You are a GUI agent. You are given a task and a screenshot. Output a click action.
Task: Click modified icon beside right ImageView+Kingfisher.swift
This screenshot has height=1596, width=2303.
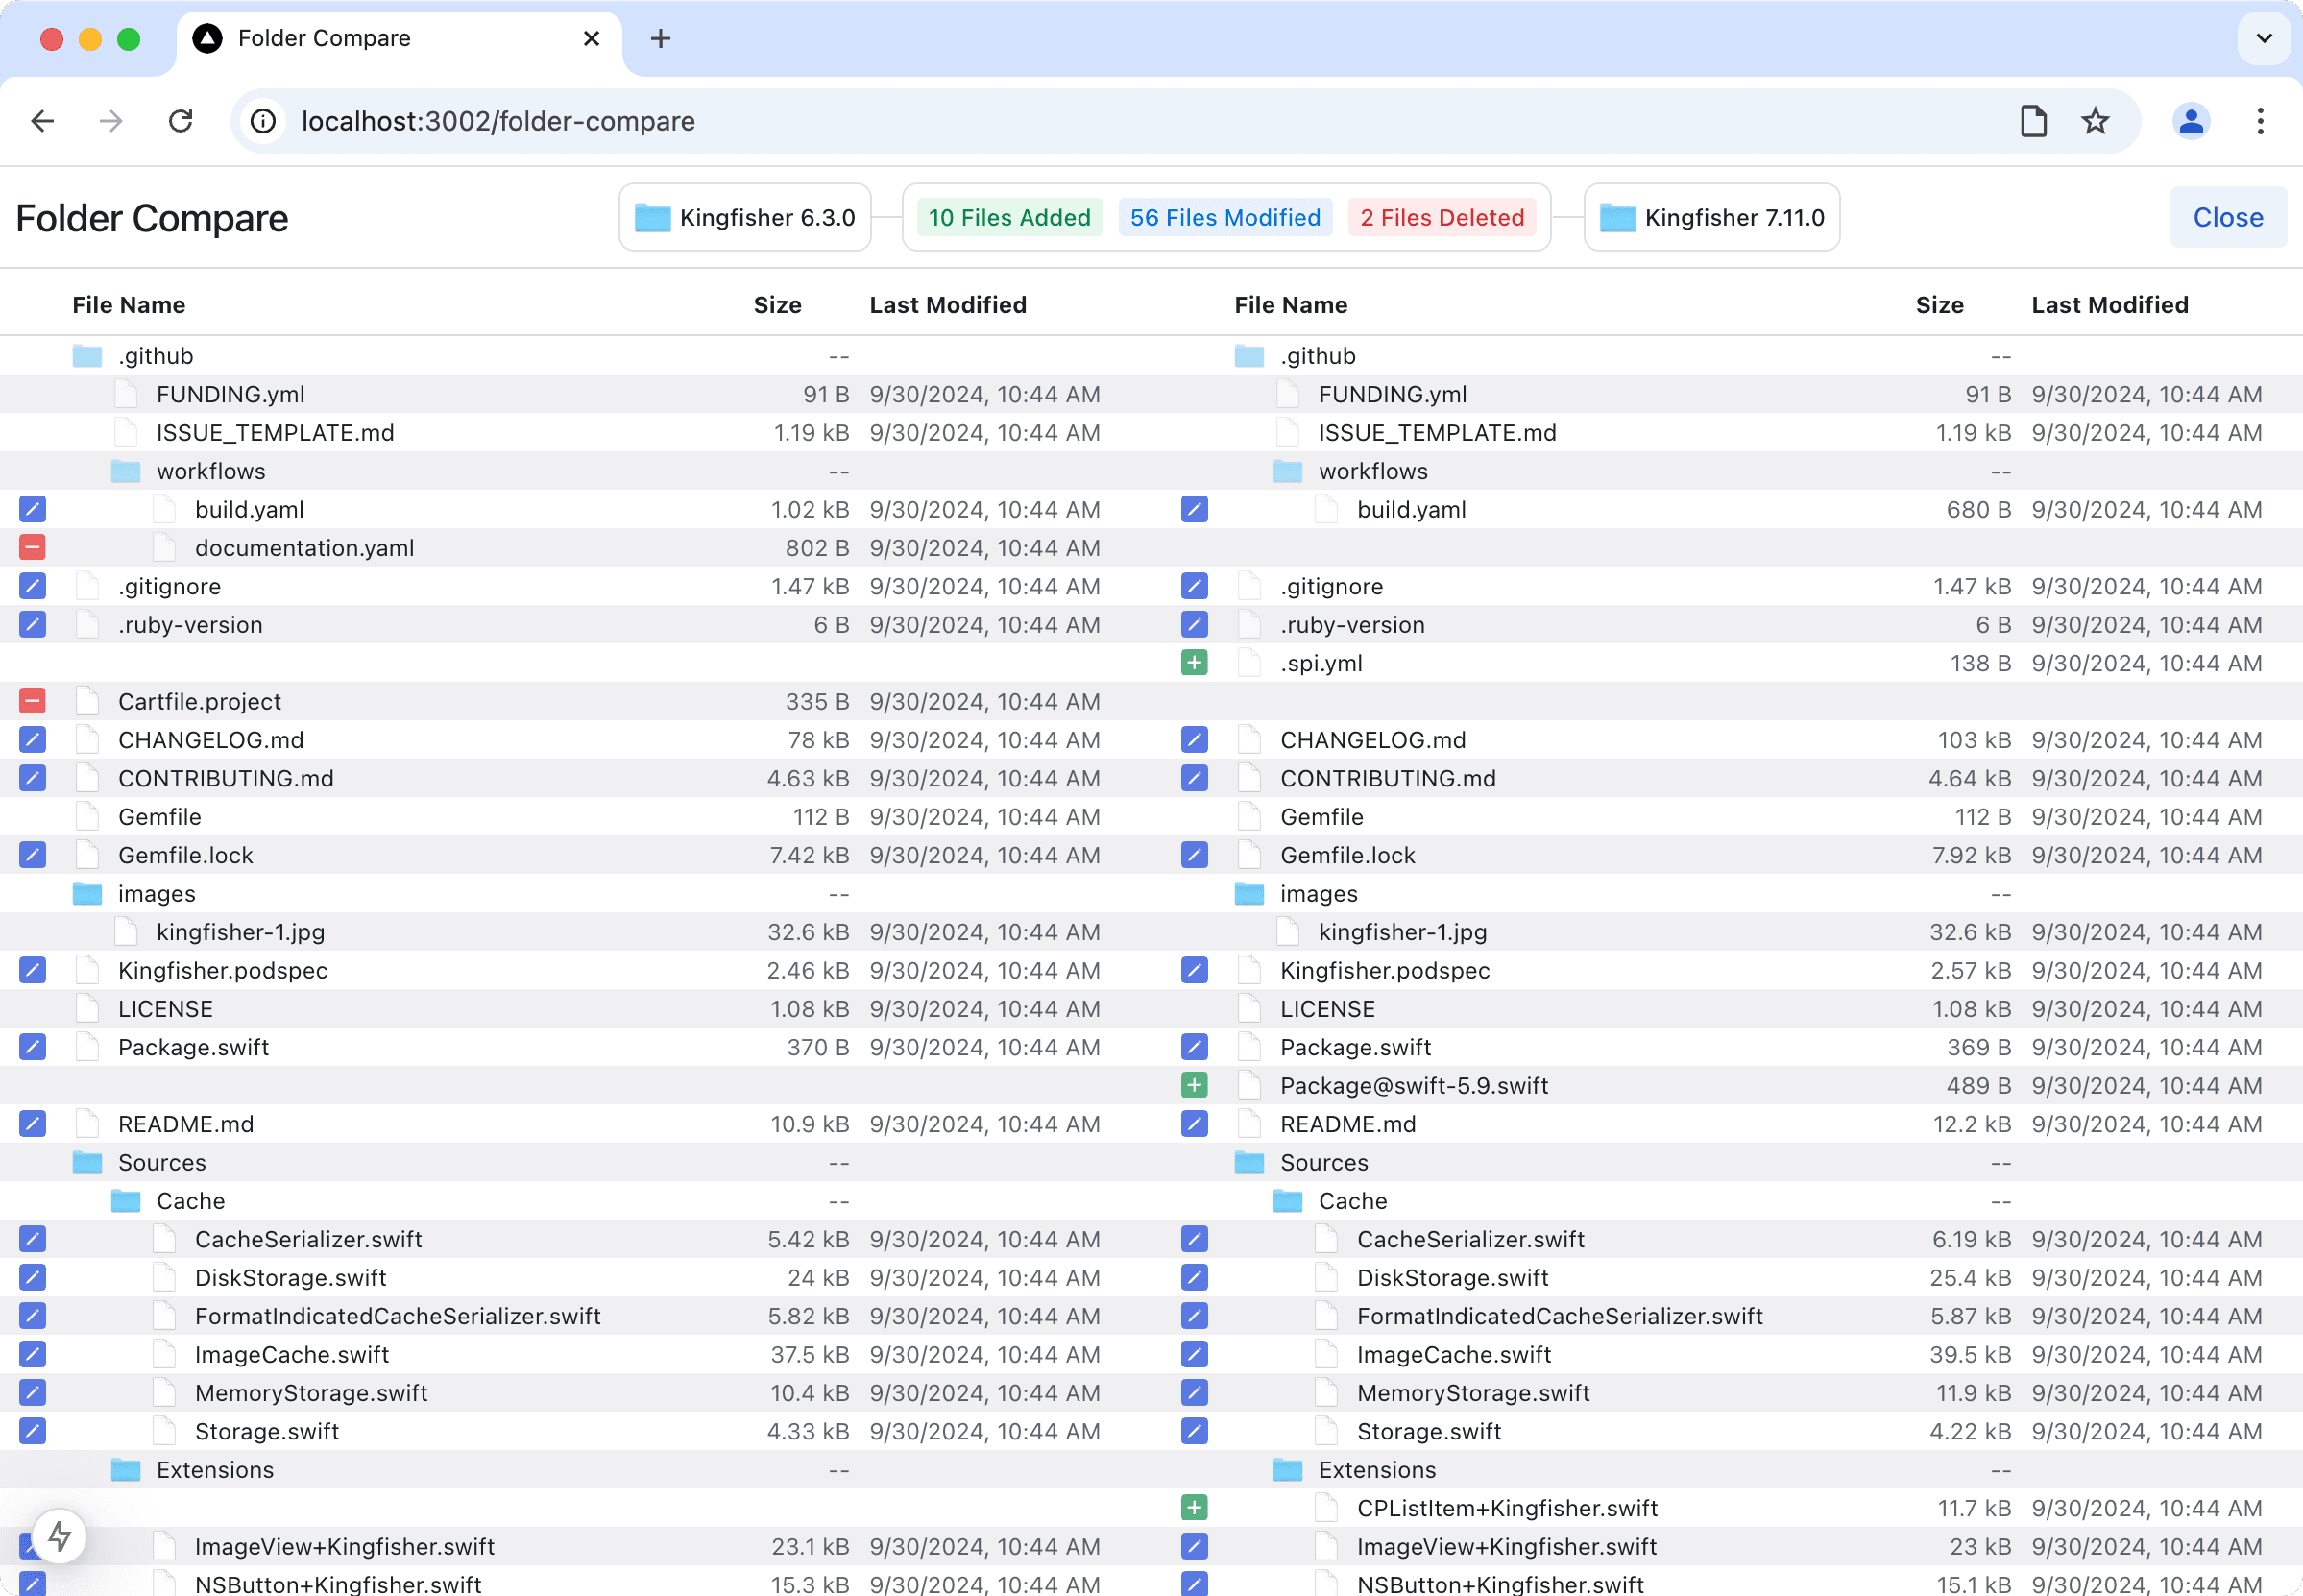pos(1194,1546)
